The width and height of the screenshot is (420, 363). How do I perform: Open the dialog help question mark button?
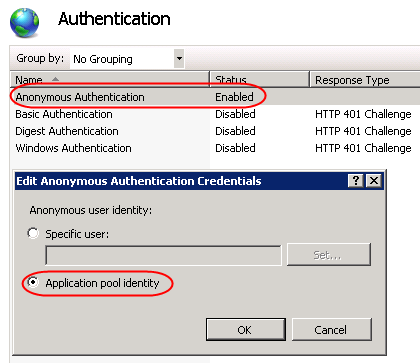[356, 181]
